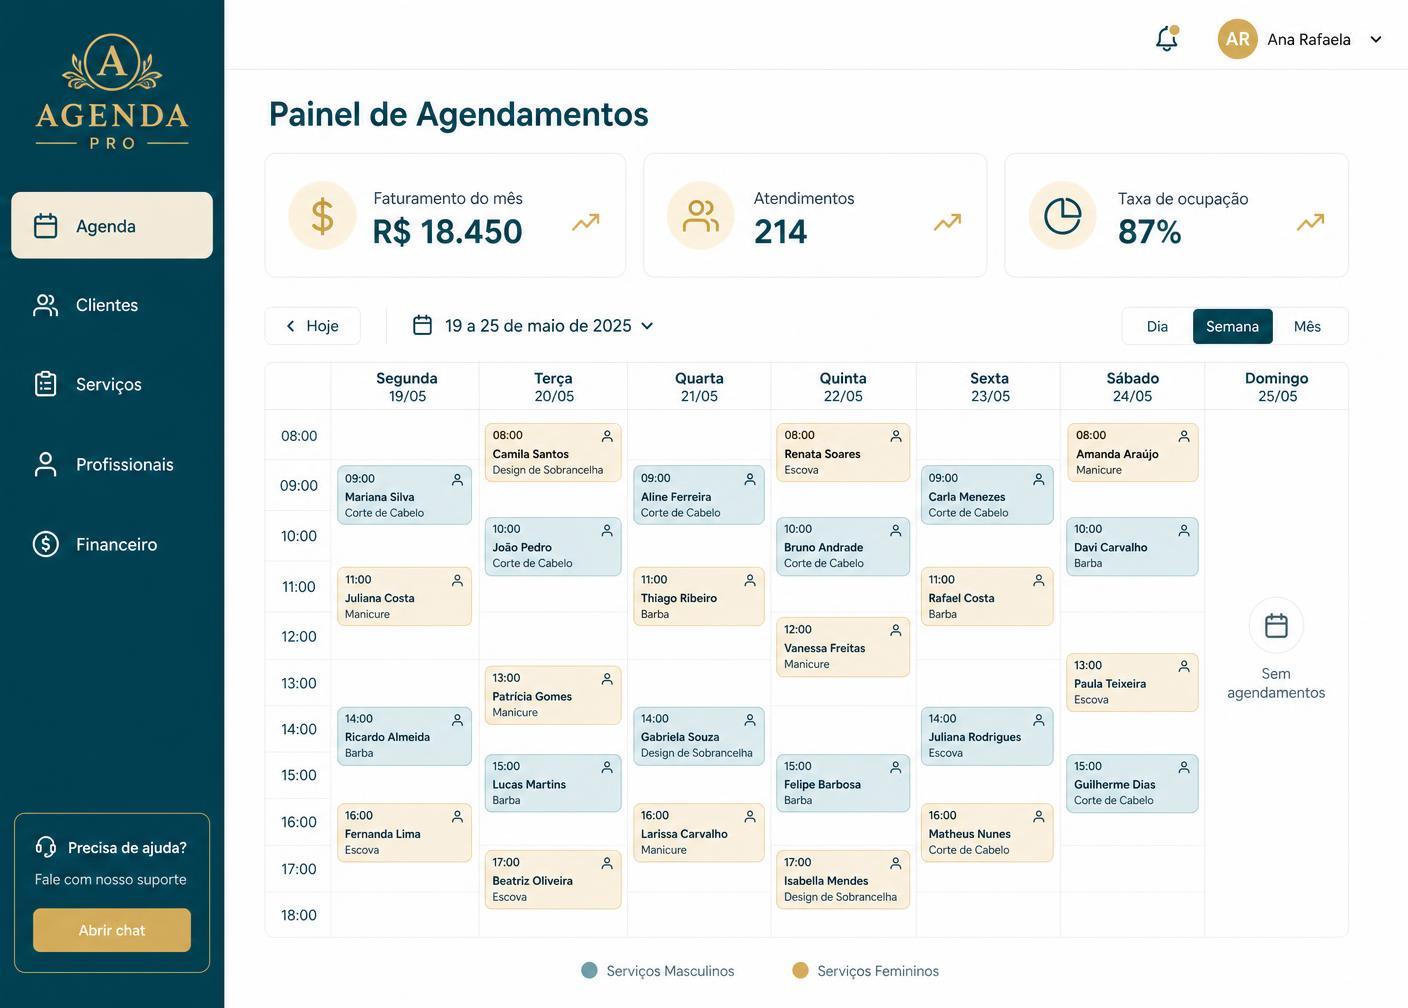Viewport: 1408px width, 1008px height.
Task: Open Isabella Mendes 17:00 appointment card
Action: 843,879
